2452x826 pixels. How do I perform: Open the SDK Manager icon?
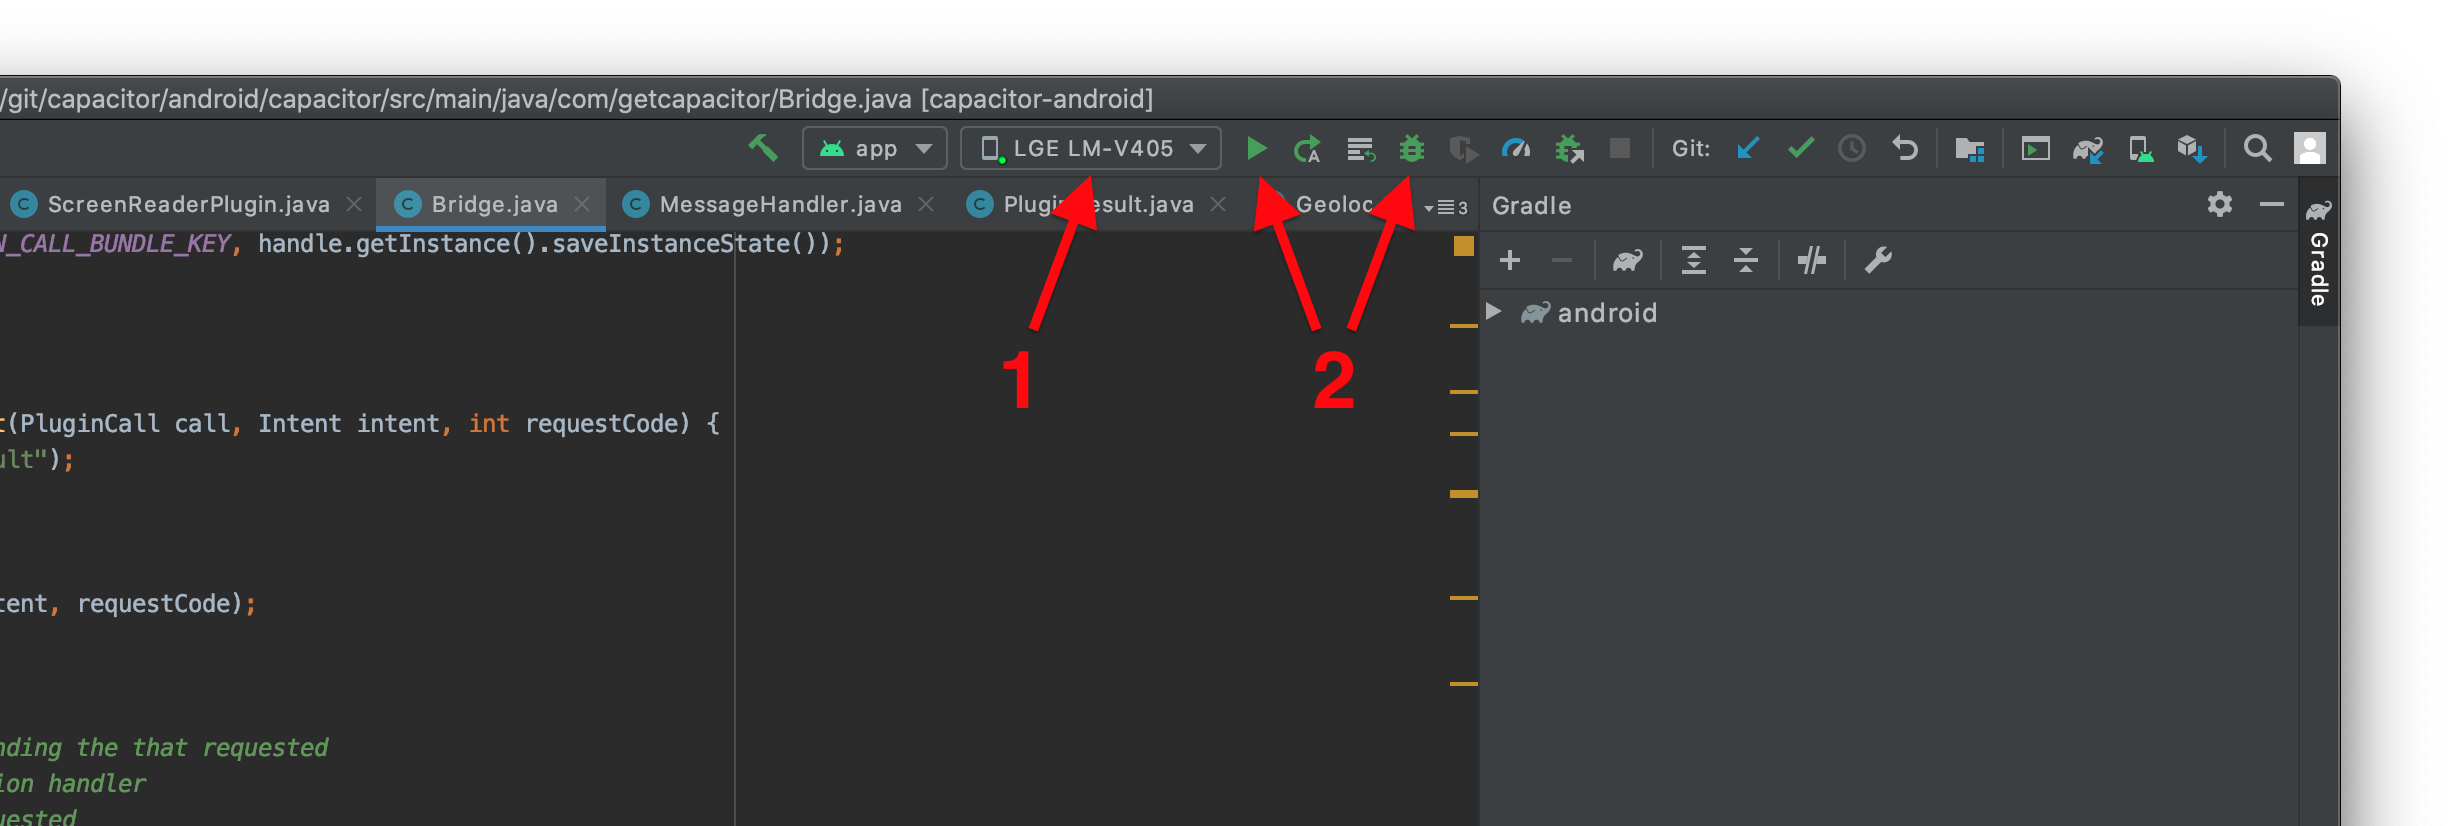pos(2191,149)
